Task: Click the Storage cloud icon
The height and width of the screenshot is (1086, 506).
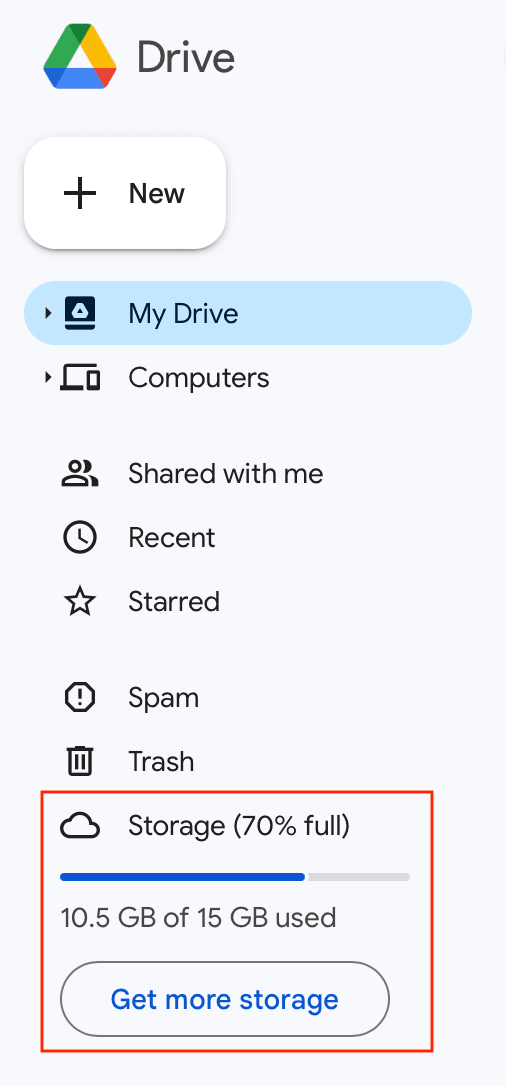Action: (80, 826)
